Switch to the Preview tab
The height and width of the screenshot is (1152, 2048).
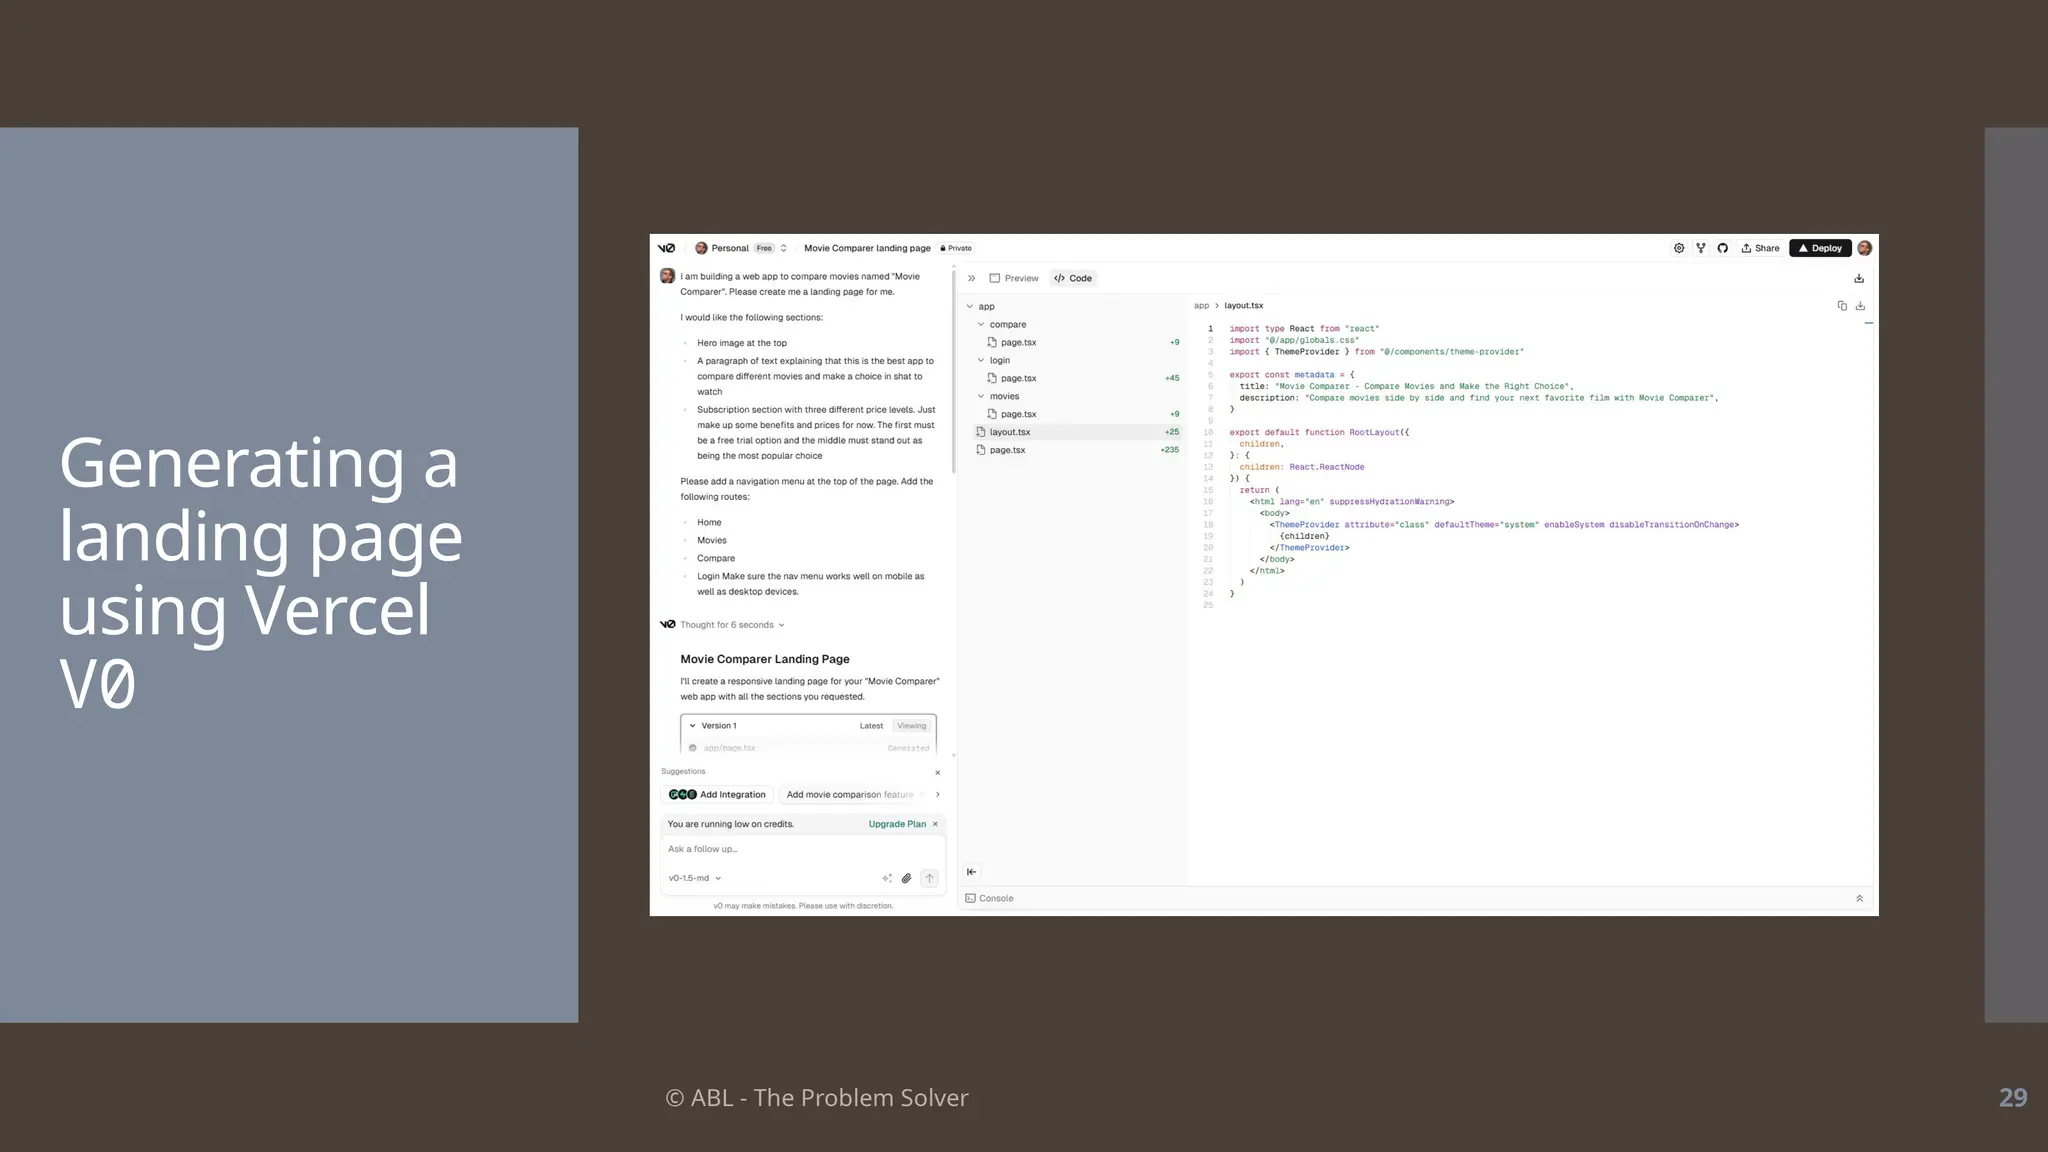tap(1014, 278)
